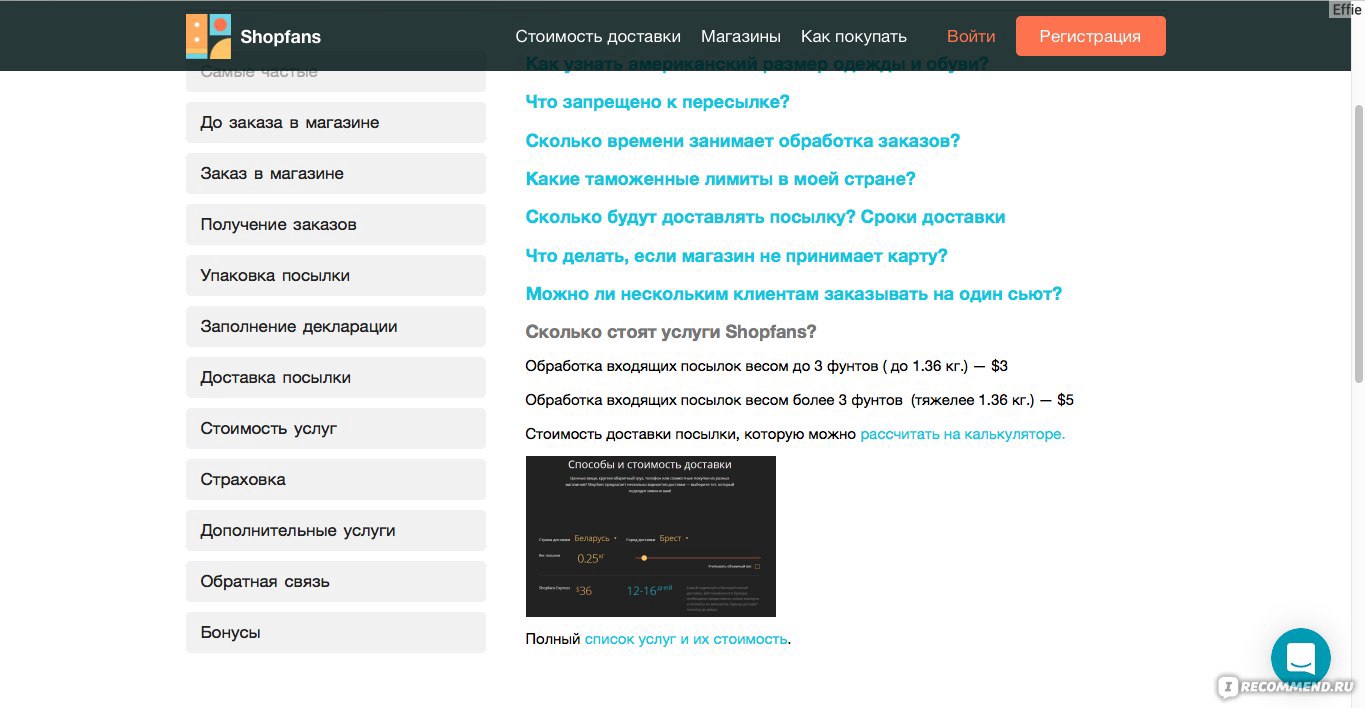
Task: Click the Shopfans logo icon
Action: (208, 36)
